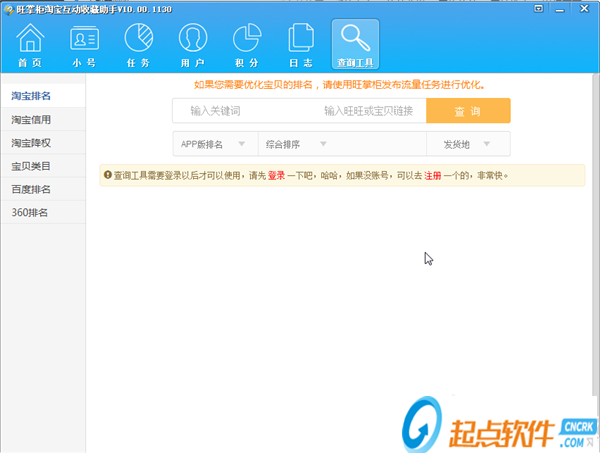Open the 积分 points chart icon
Screen dimensions: 600x453
(247, 45)
